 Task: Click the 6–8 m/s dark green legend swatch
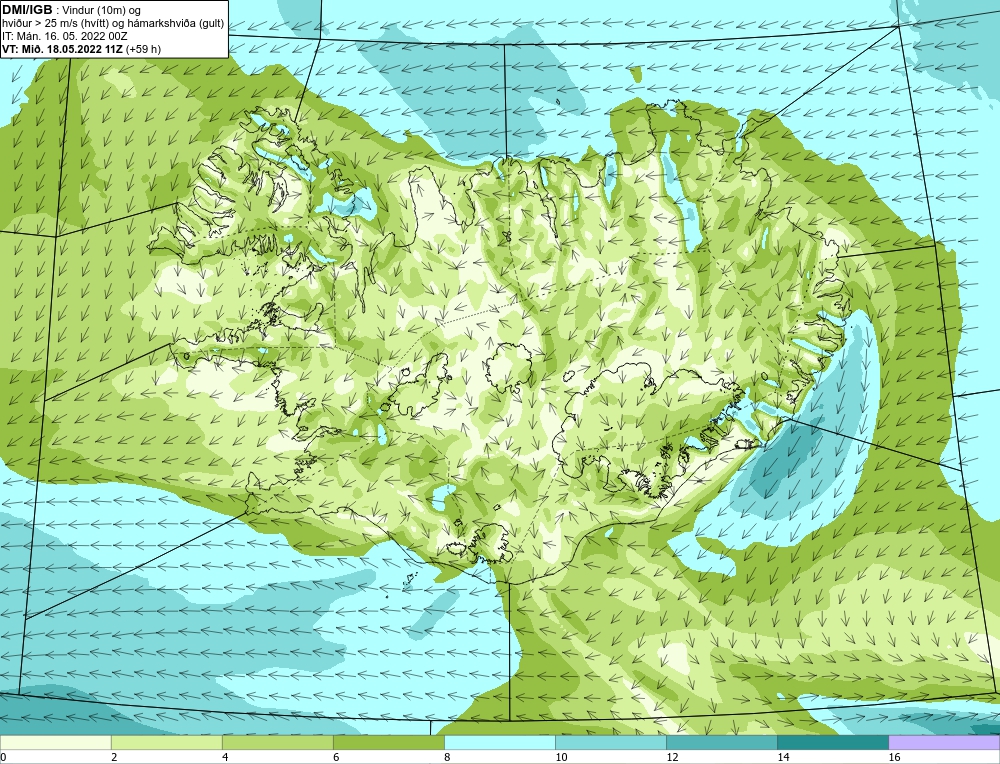tap(388, 743)
